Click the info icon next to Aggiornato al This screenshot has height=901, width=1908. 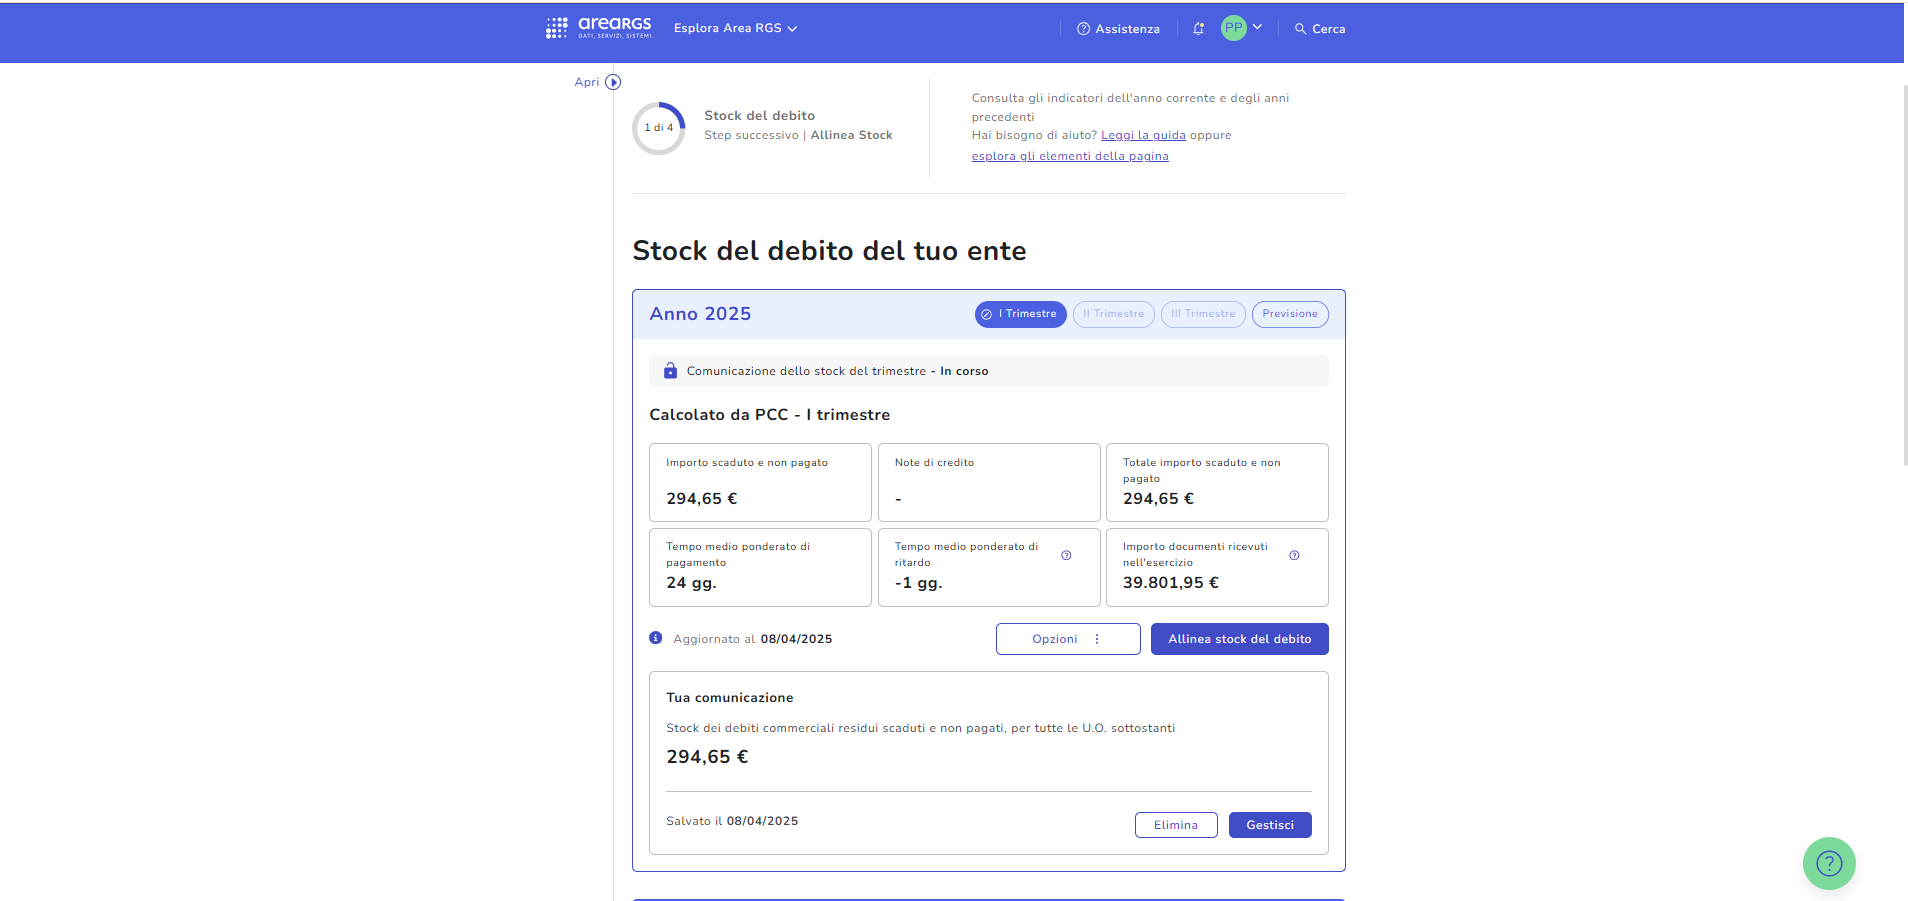pos(656,638)
